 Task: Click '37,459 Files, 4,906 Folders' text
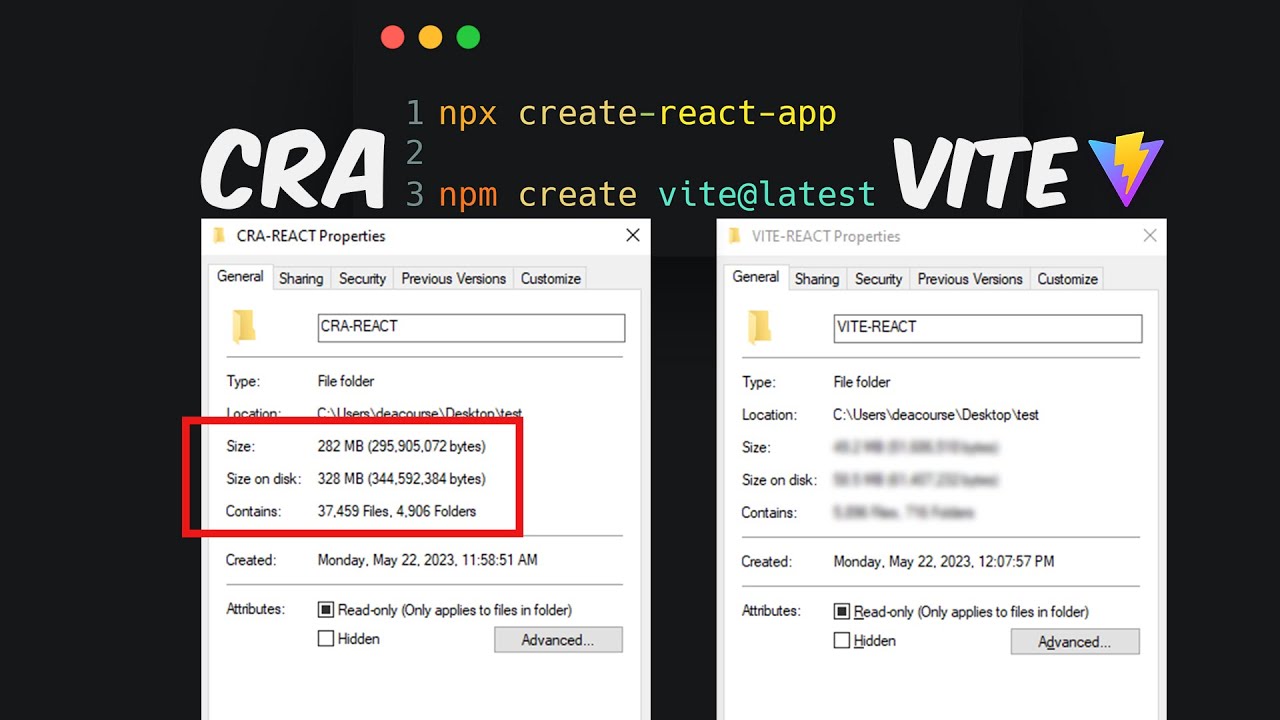[397, 511]
